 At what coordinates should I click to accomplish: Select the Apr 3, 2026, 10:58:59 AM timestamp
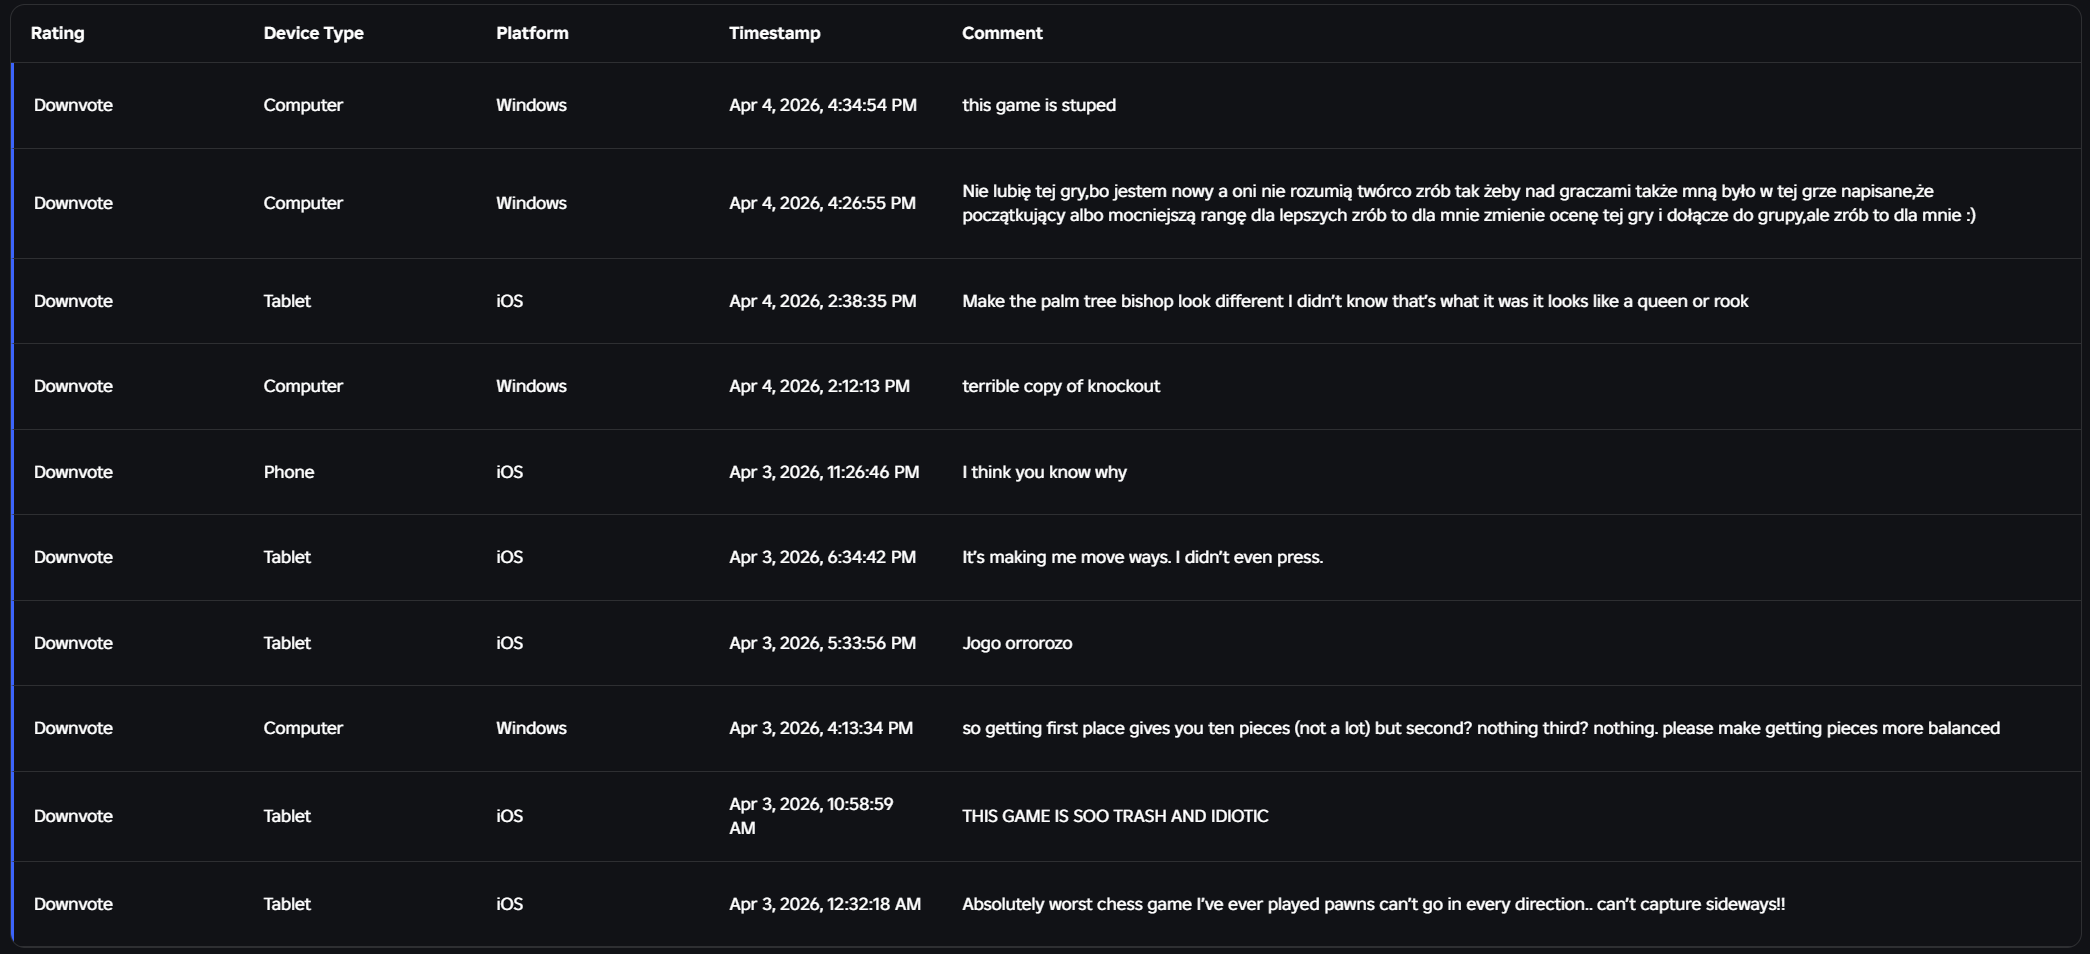pyautogui.click(x=810, y=816)
